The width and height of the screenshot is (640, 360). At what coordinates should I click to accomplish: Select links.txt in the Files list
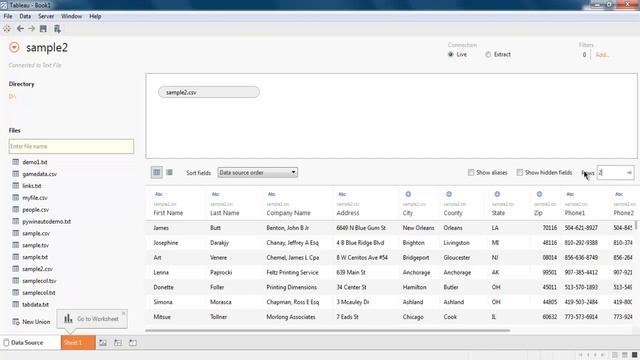click(x=32, y=186)
